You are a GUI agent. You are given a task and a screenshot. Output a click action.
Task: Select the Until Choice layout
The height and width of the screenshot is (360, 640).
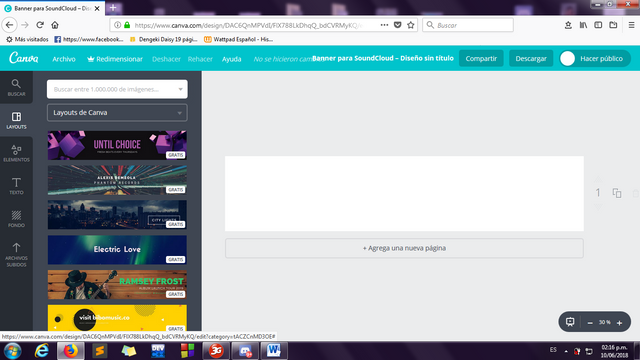[x=117, y=145]
